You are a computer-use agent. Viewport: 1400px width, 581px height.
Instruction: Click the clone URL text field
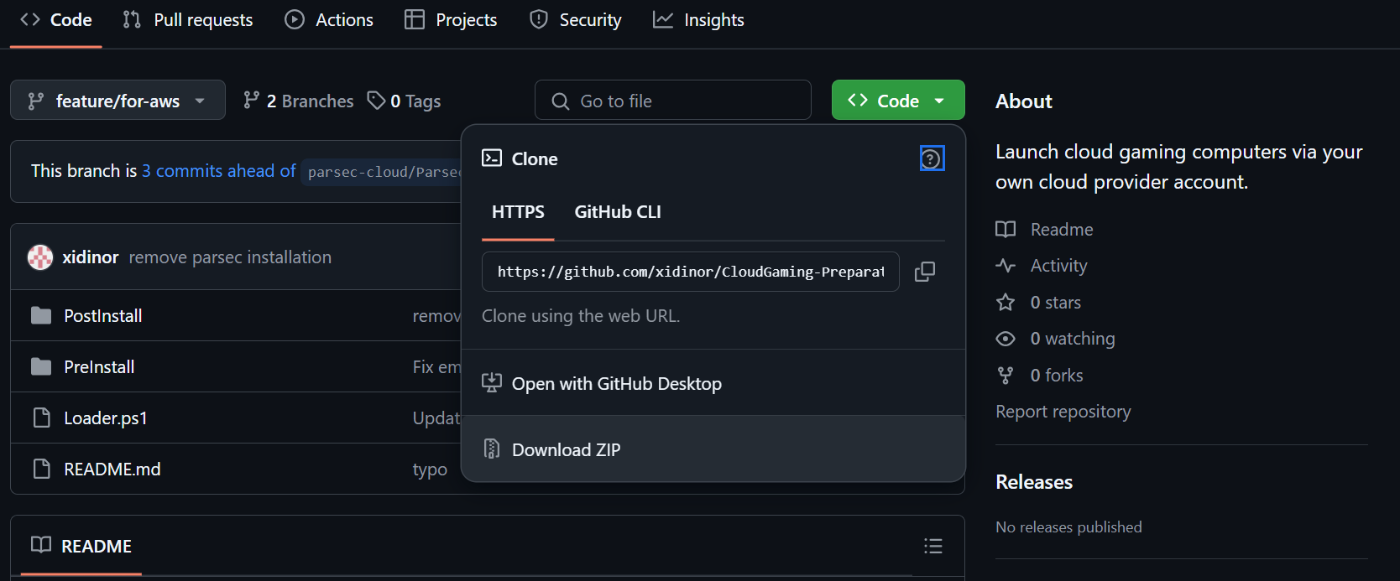coord(690,271)
